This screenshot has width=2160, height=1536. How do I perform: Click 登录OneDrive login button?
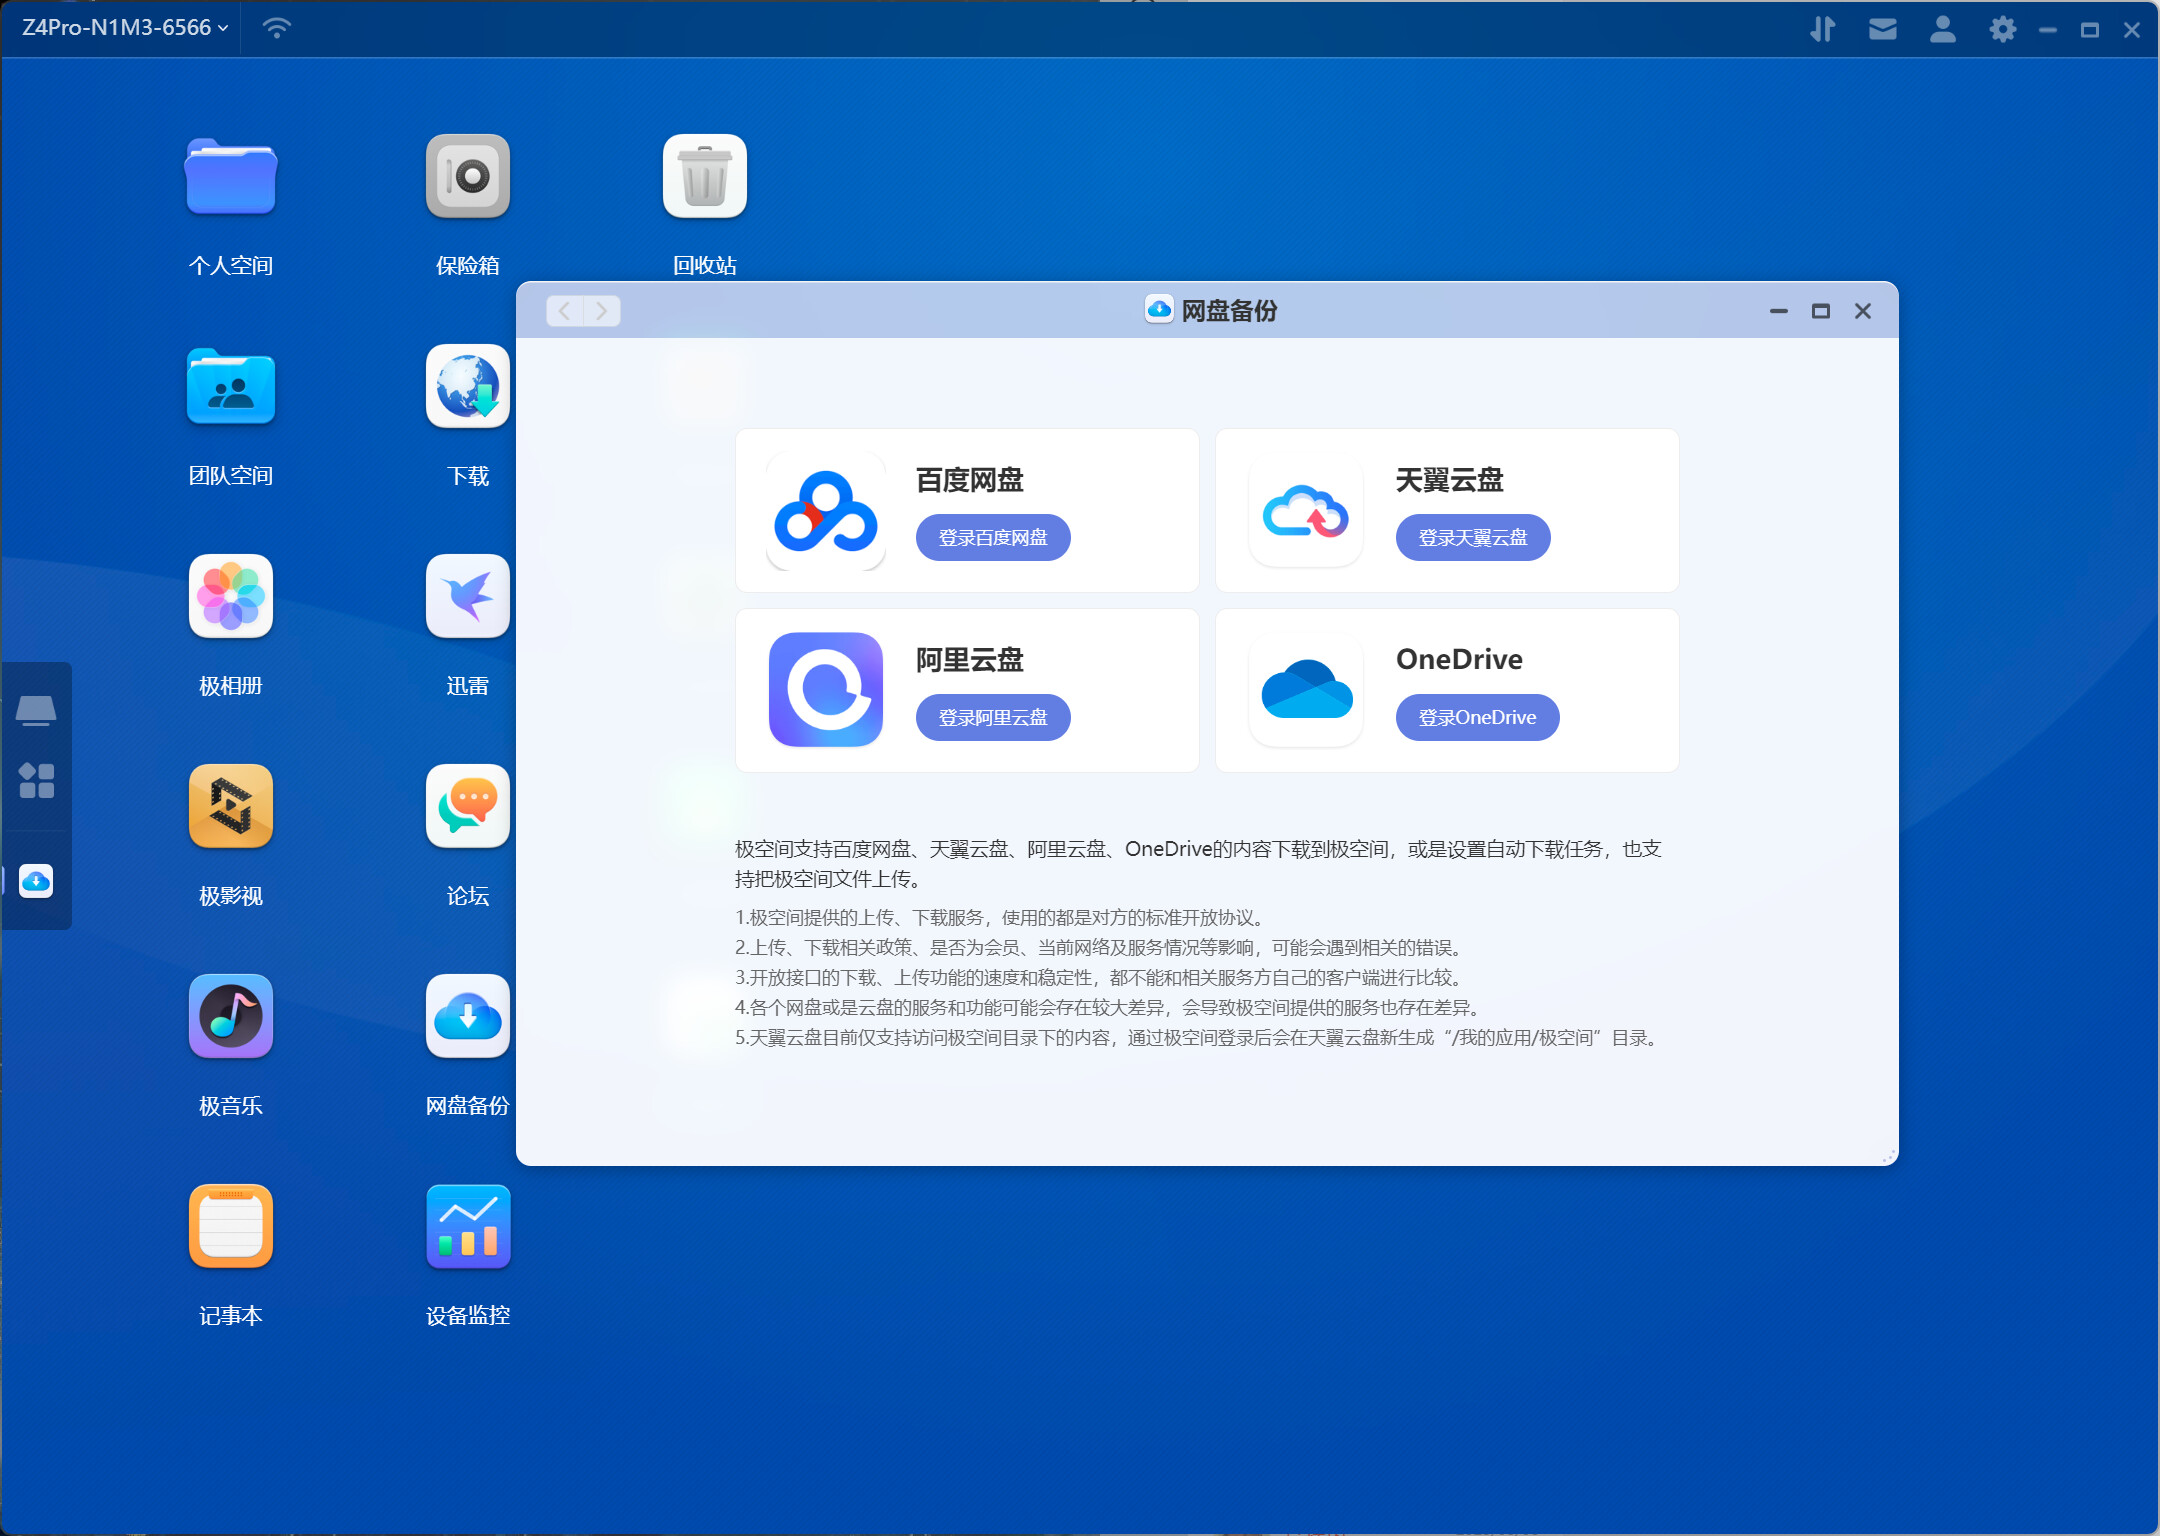click(x=1476, y=718)
